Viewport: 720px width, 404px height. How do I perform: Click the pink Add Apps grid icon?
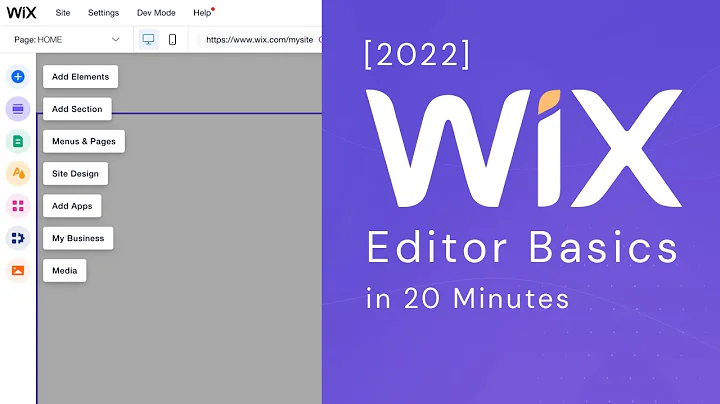(x=18, y=206)
